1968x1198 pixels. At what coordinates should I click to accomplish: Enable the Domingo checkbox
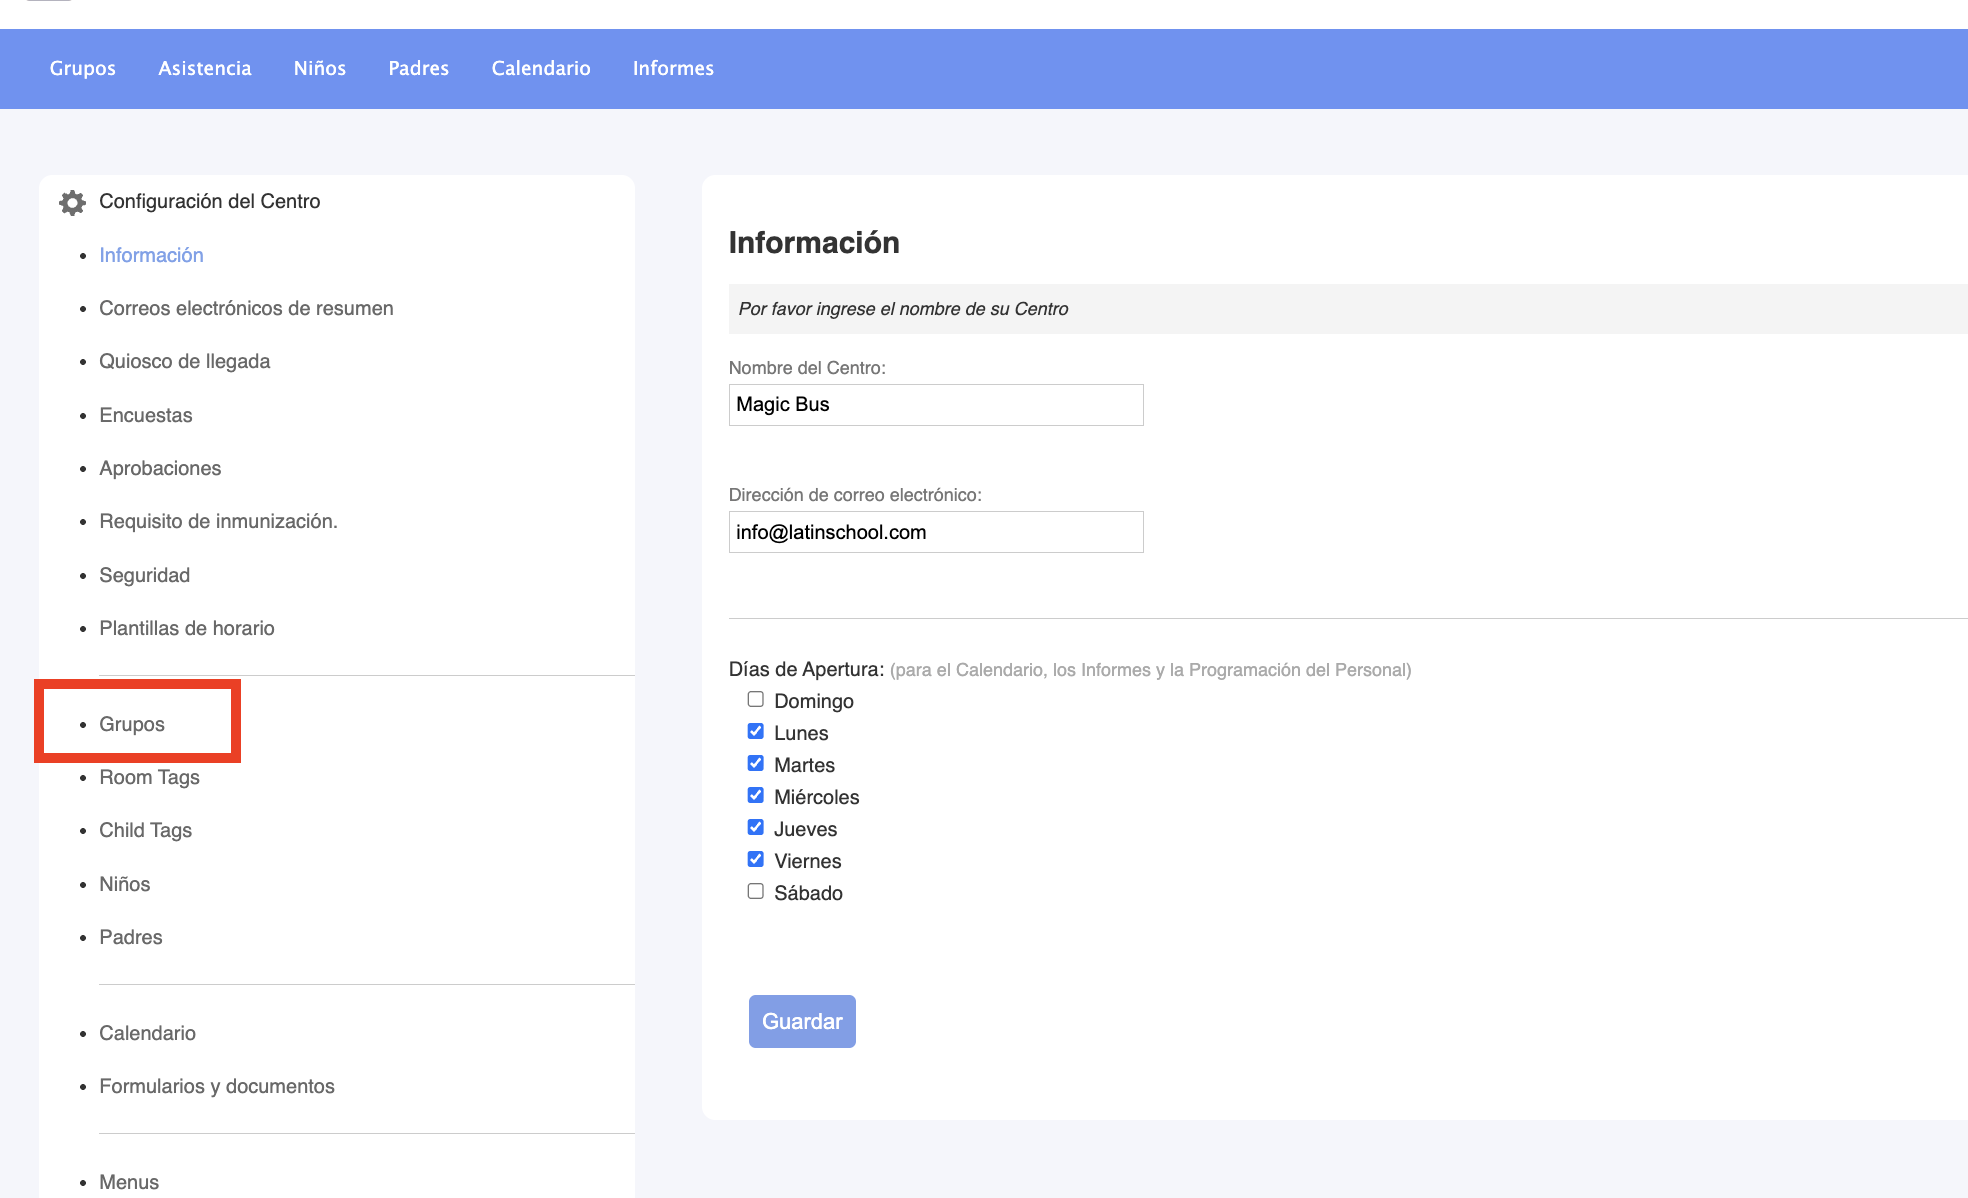pos(756,699)
